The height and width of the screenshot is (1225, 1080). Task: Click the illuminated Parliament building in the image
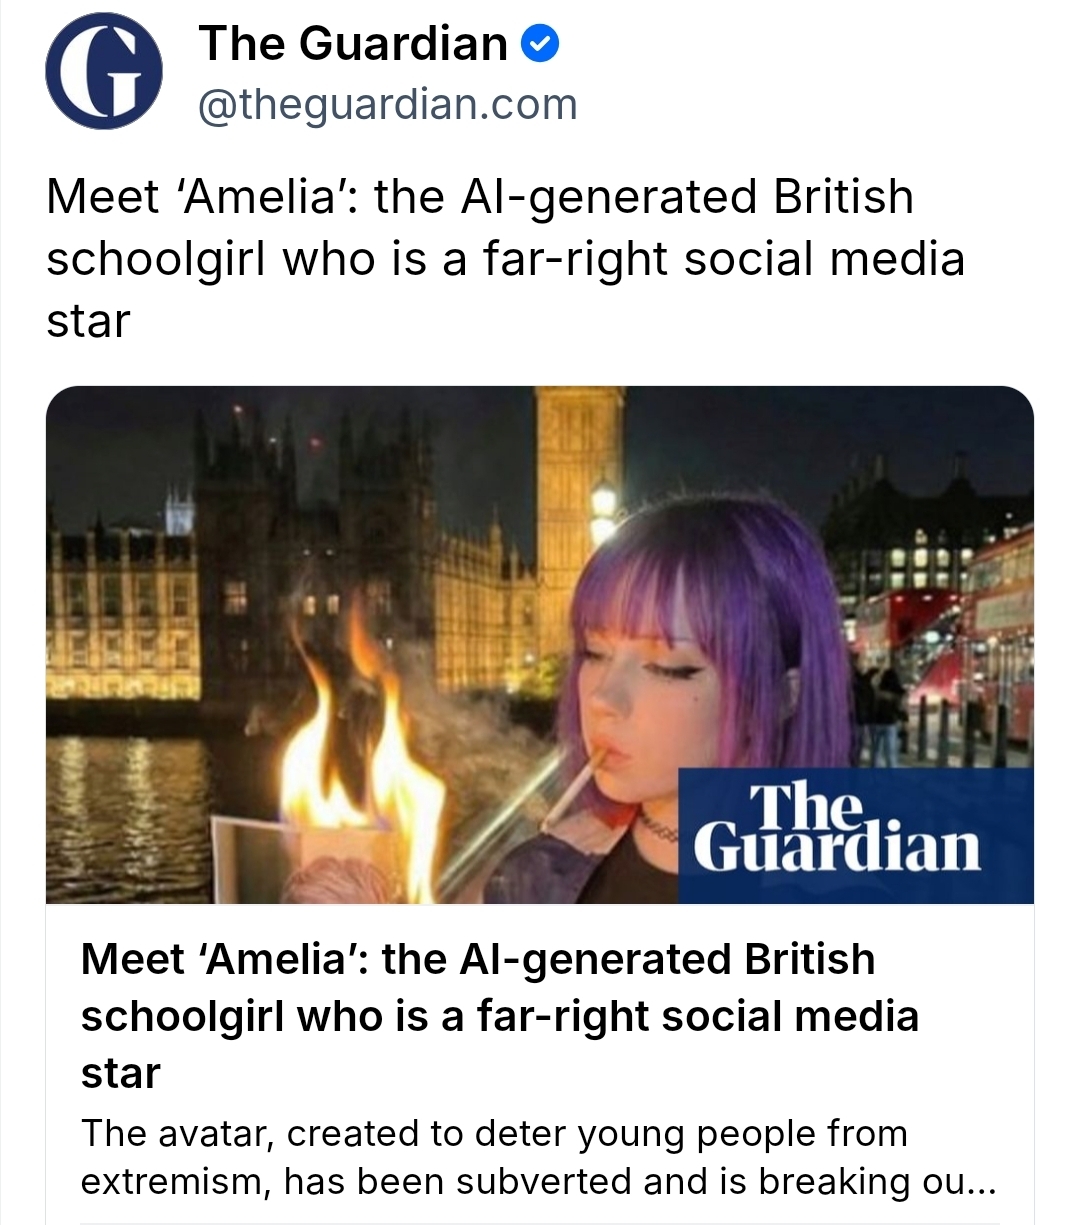[x=120, y=620]
